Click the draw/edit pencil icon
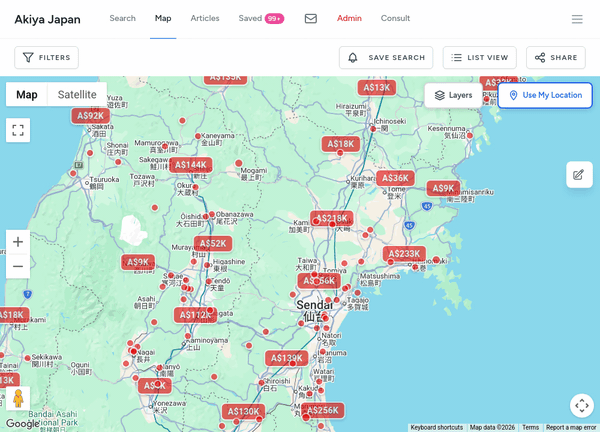This screenshot has width=600, height=432. (x=579, y=175)
